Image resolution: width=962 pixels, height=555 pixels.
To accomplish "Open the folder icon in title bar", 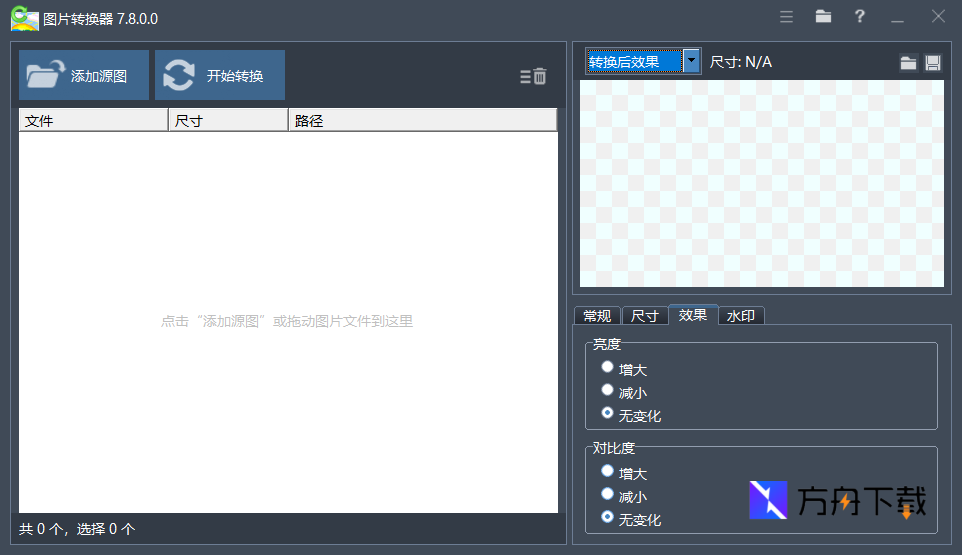I will [x=823, y=17].
